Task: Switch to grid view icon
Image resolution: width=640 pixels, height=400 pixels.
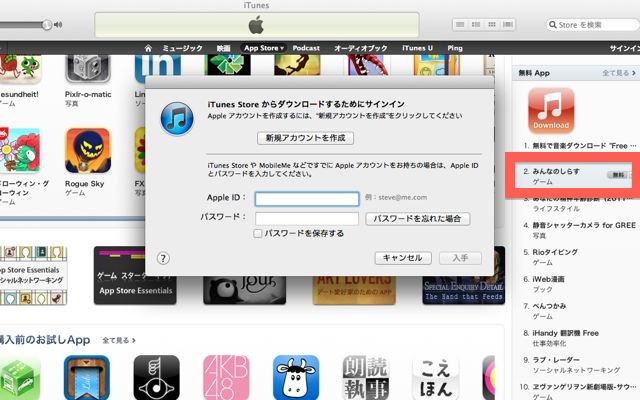Action: pos(492,25)
